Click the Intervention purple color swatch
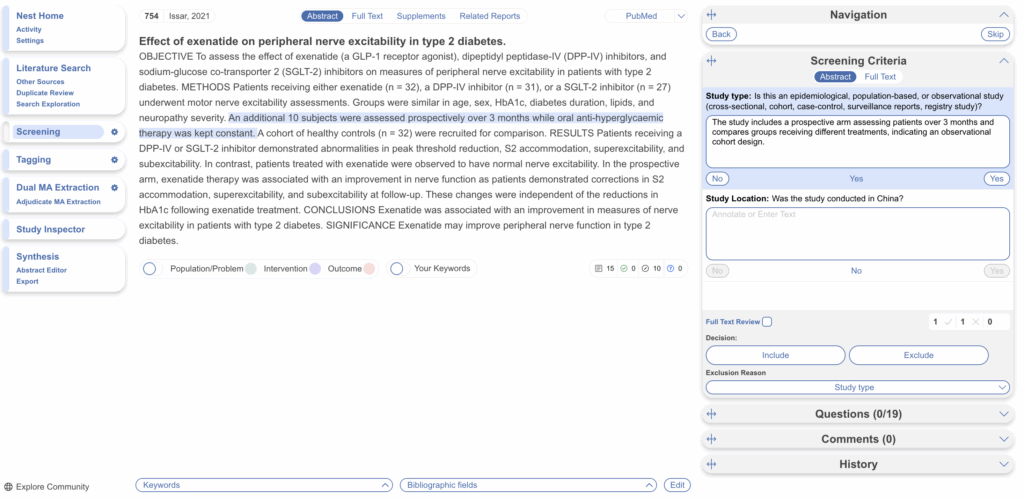 tap(314, 269)
